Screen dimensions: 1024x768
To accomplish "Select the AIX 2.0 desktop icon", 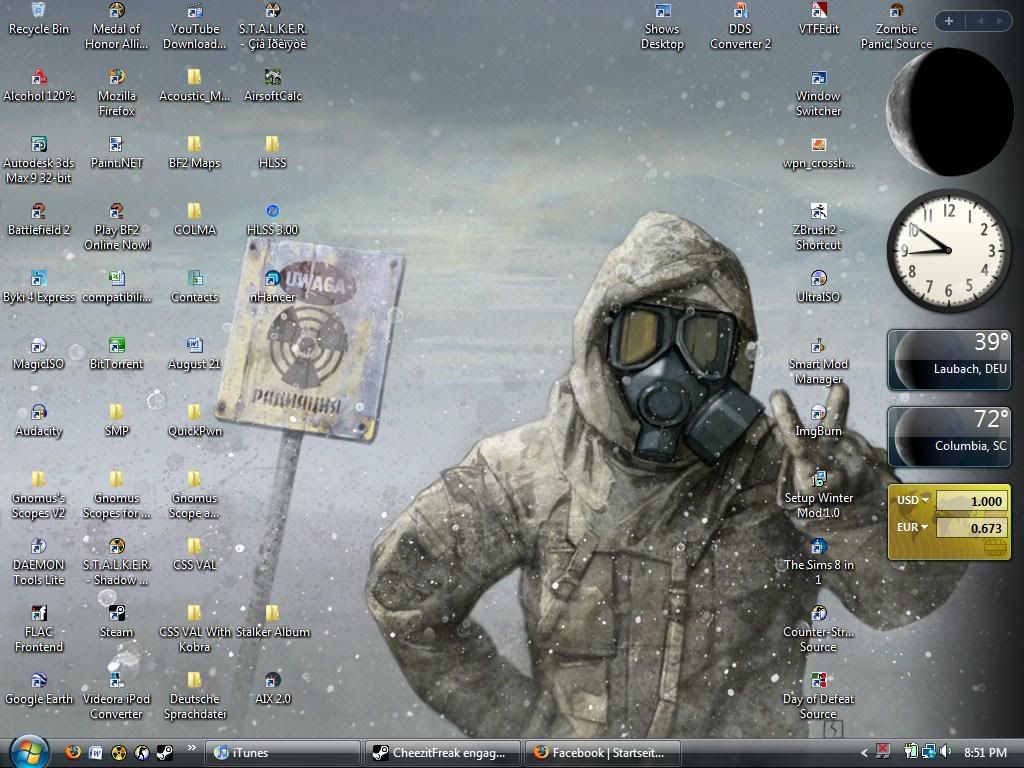I will (272, 689).
